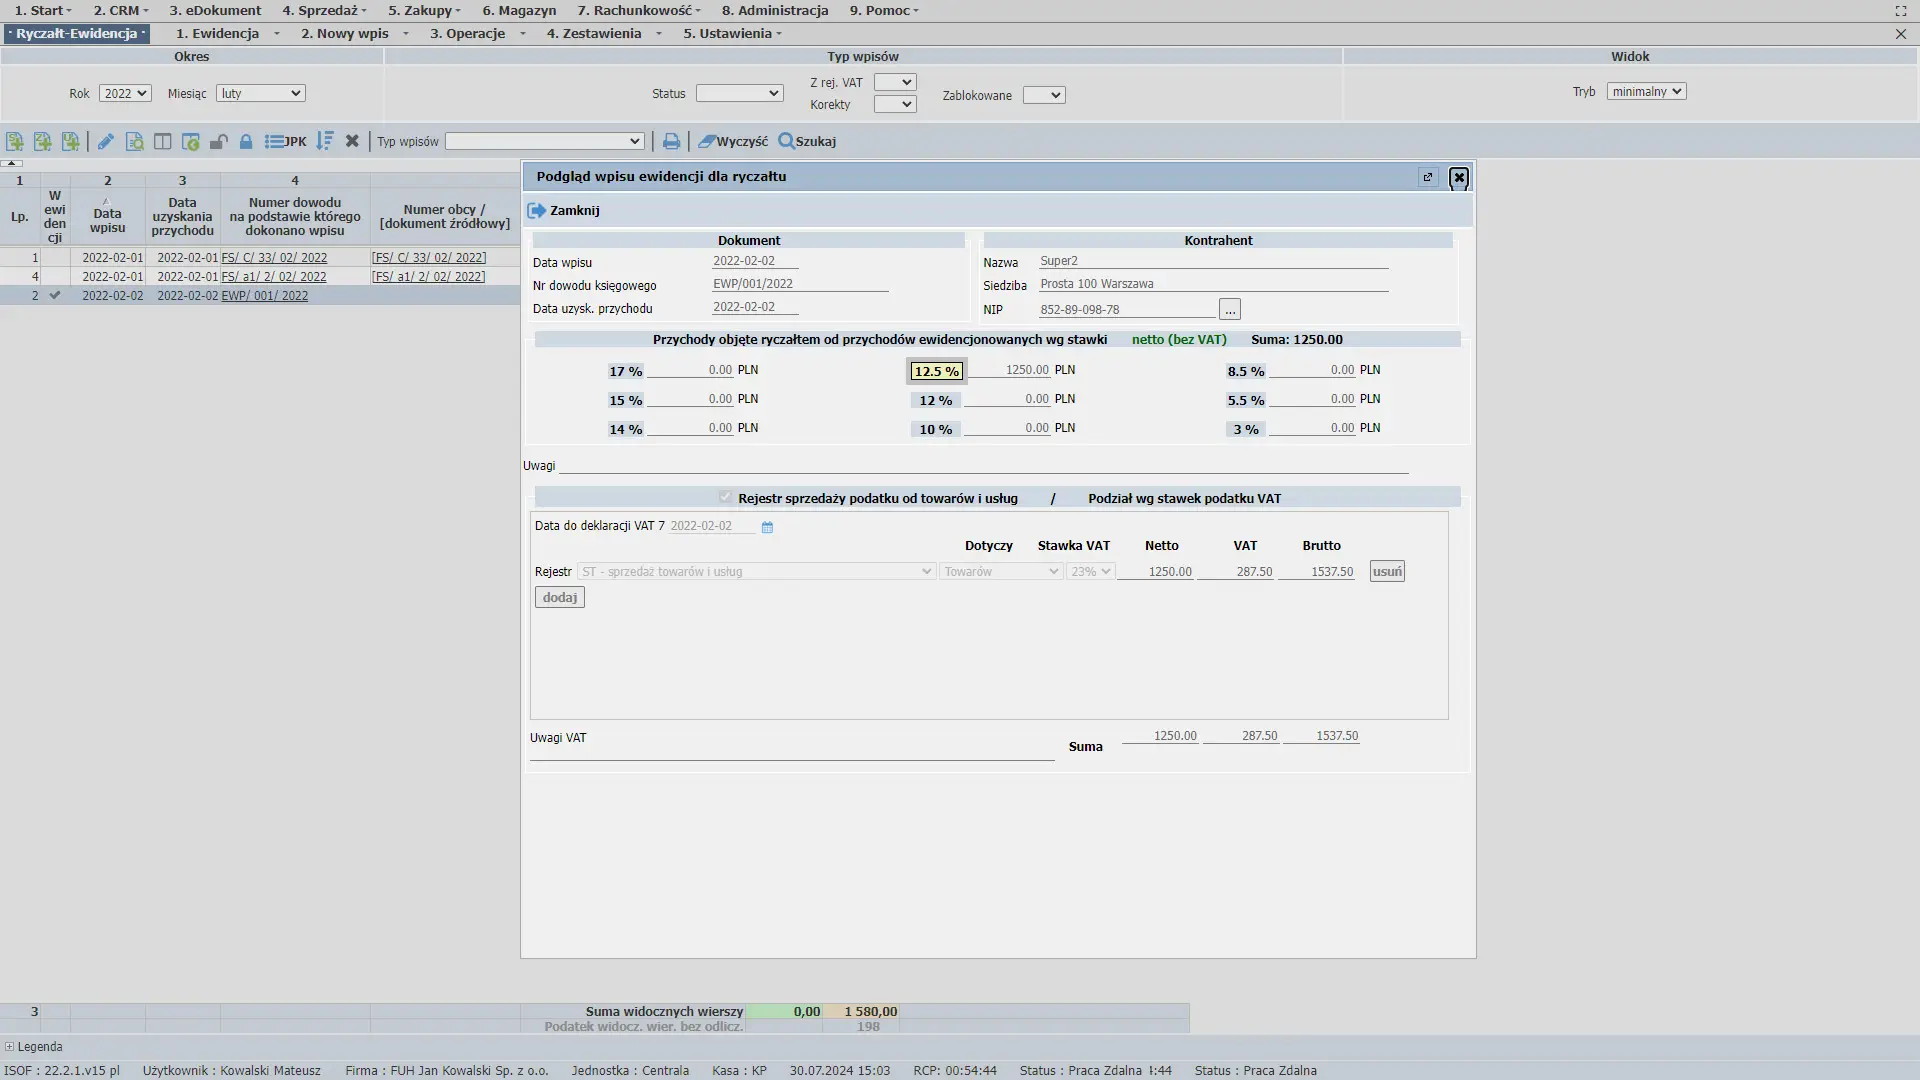Click the Uwagi text field
The image size is (1920, 1080).
click(x=983, y=465)
